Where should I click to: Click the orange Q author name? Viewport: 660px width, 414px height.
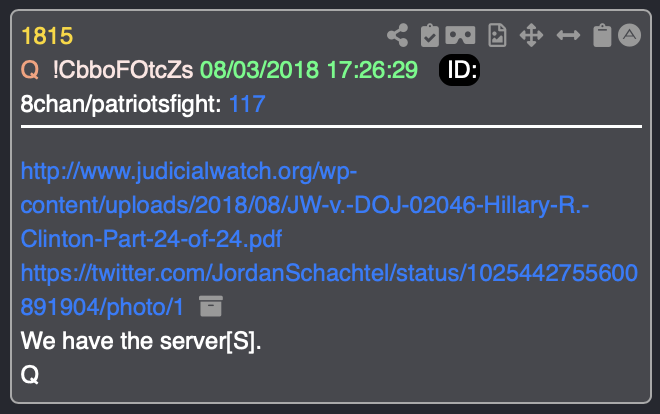tap(30, 70)
